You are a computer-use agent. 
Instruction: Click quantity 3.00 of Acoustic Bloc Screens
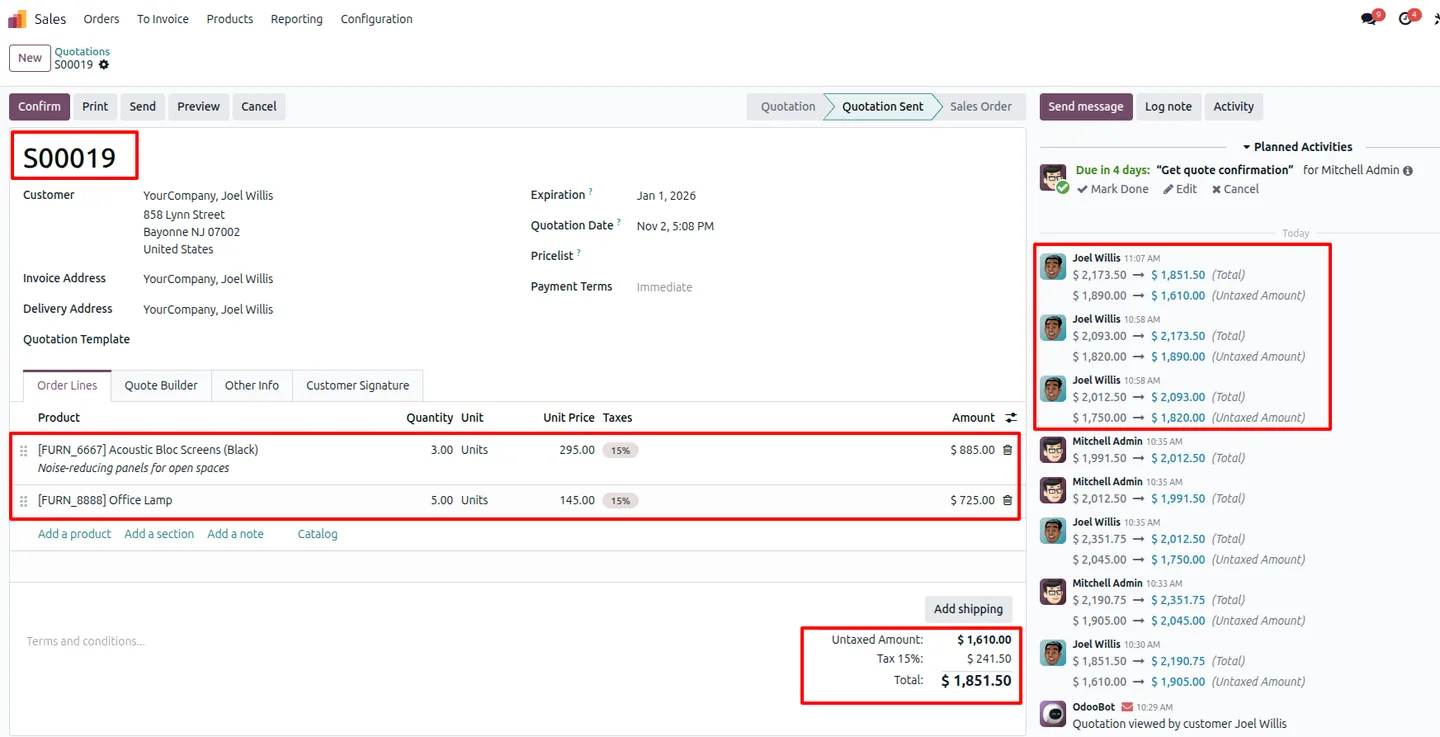[441, 450]
